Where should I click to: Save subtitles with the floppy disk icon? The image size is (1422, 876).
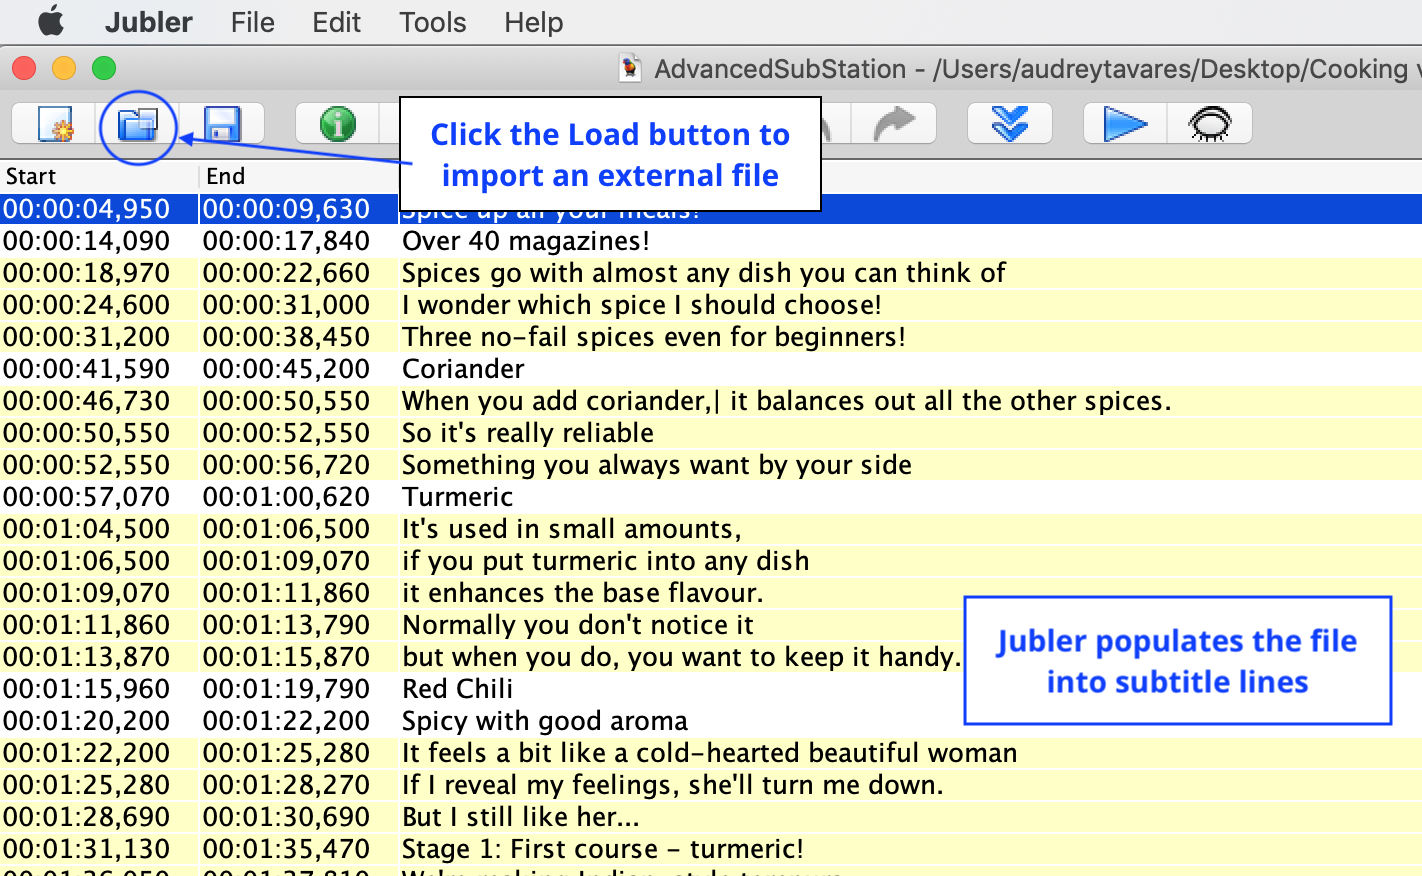pyautogui.click(x=222, y=124)
